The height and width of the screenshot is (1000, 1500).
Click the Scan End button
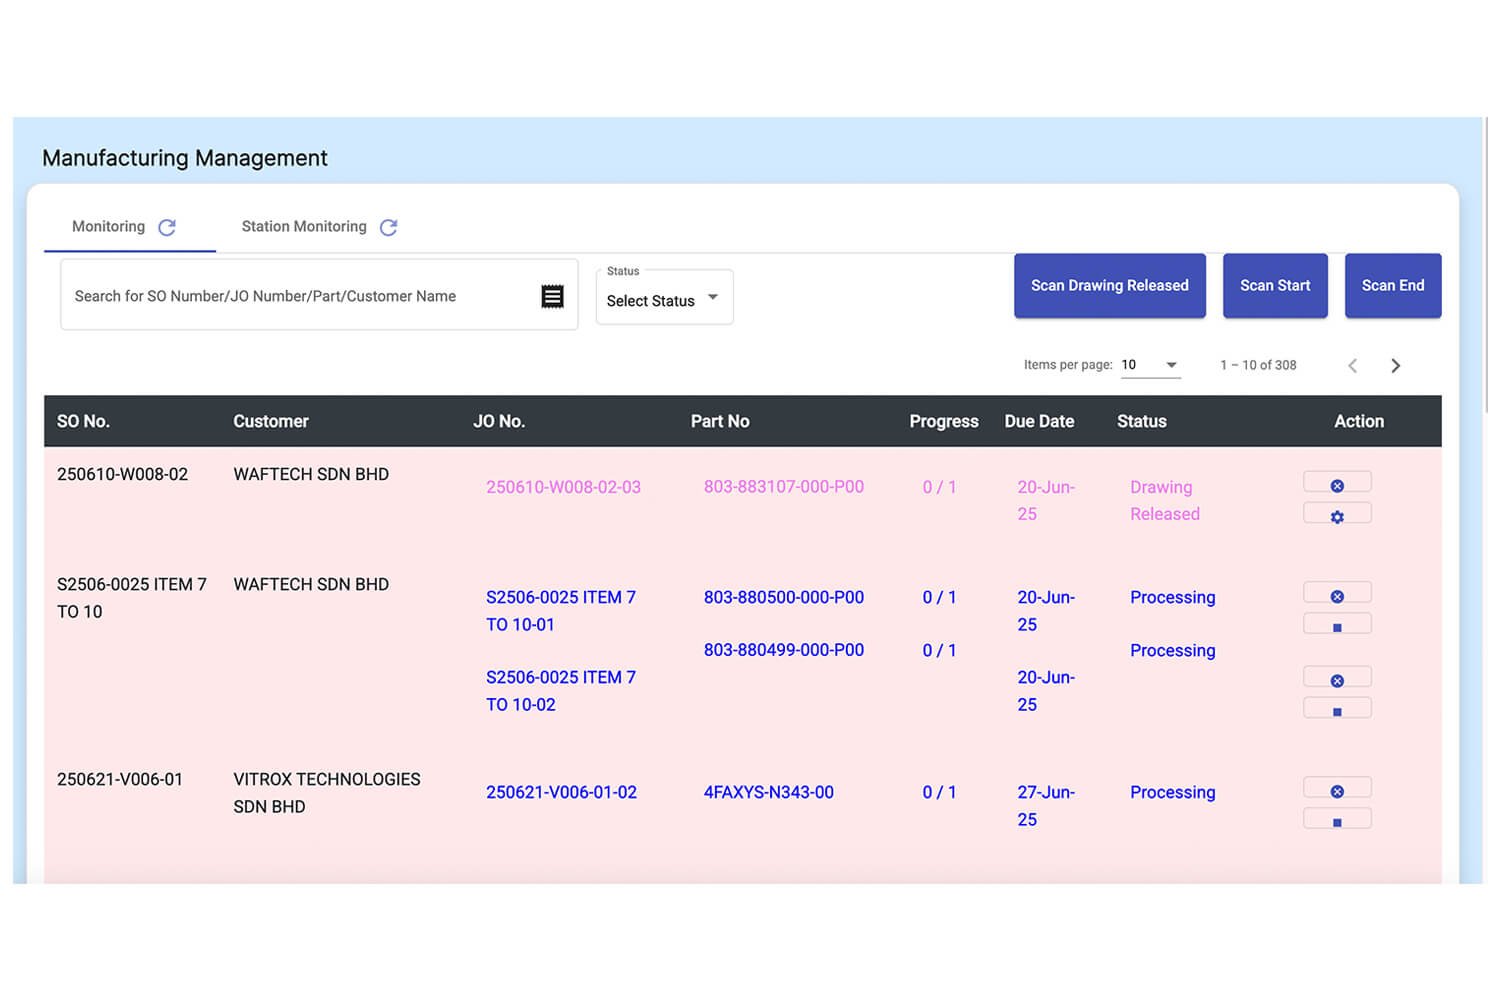pos(1392,286)
